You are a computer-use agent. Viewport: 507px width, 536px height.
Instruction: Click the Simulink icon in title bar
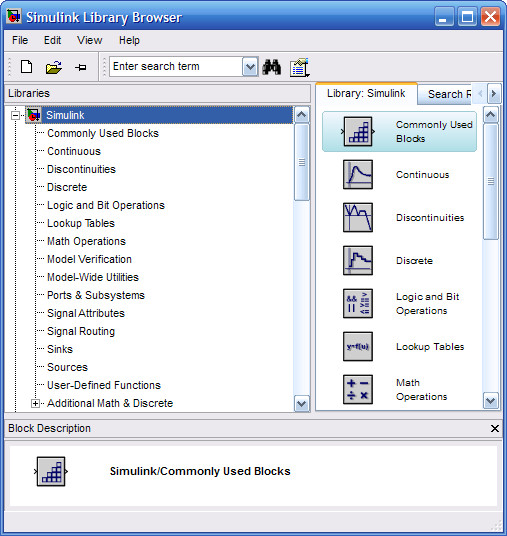click(14, 16)
